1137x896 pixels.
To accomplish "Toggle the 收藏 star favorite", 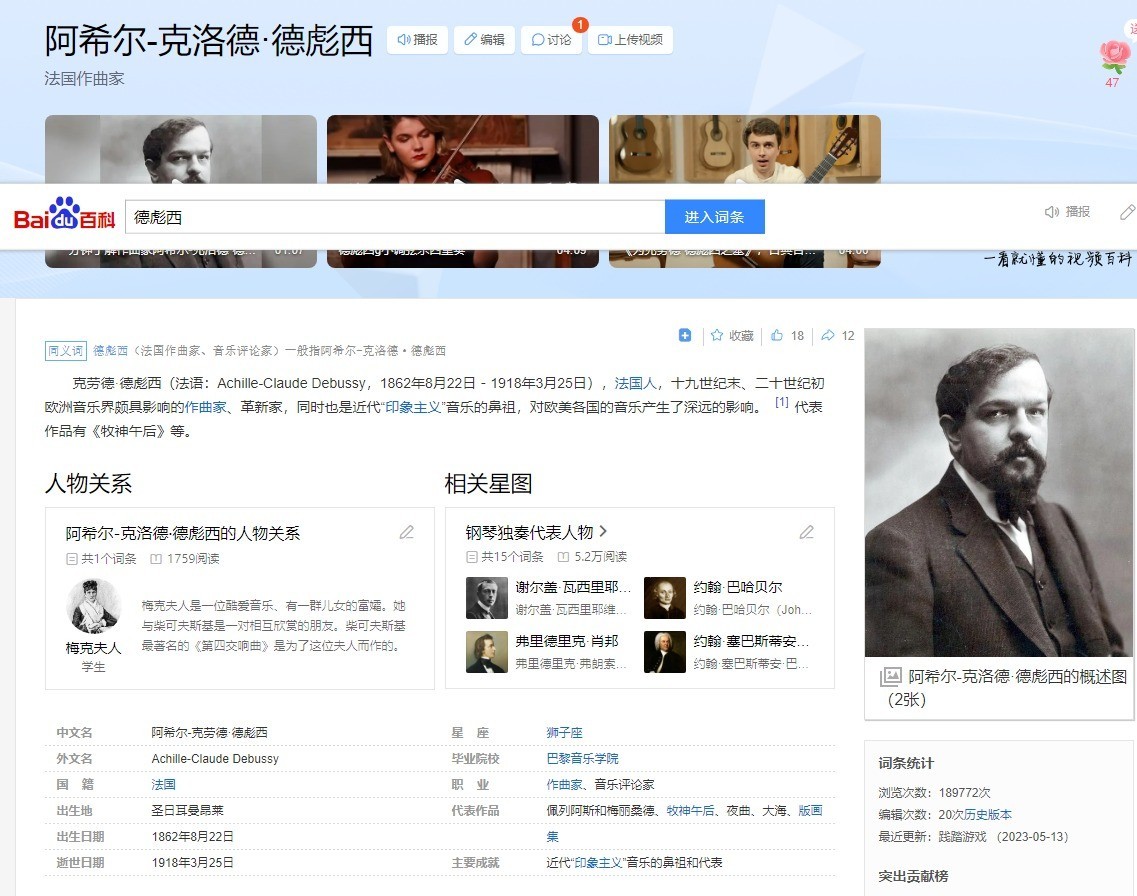I will point(732,336).
